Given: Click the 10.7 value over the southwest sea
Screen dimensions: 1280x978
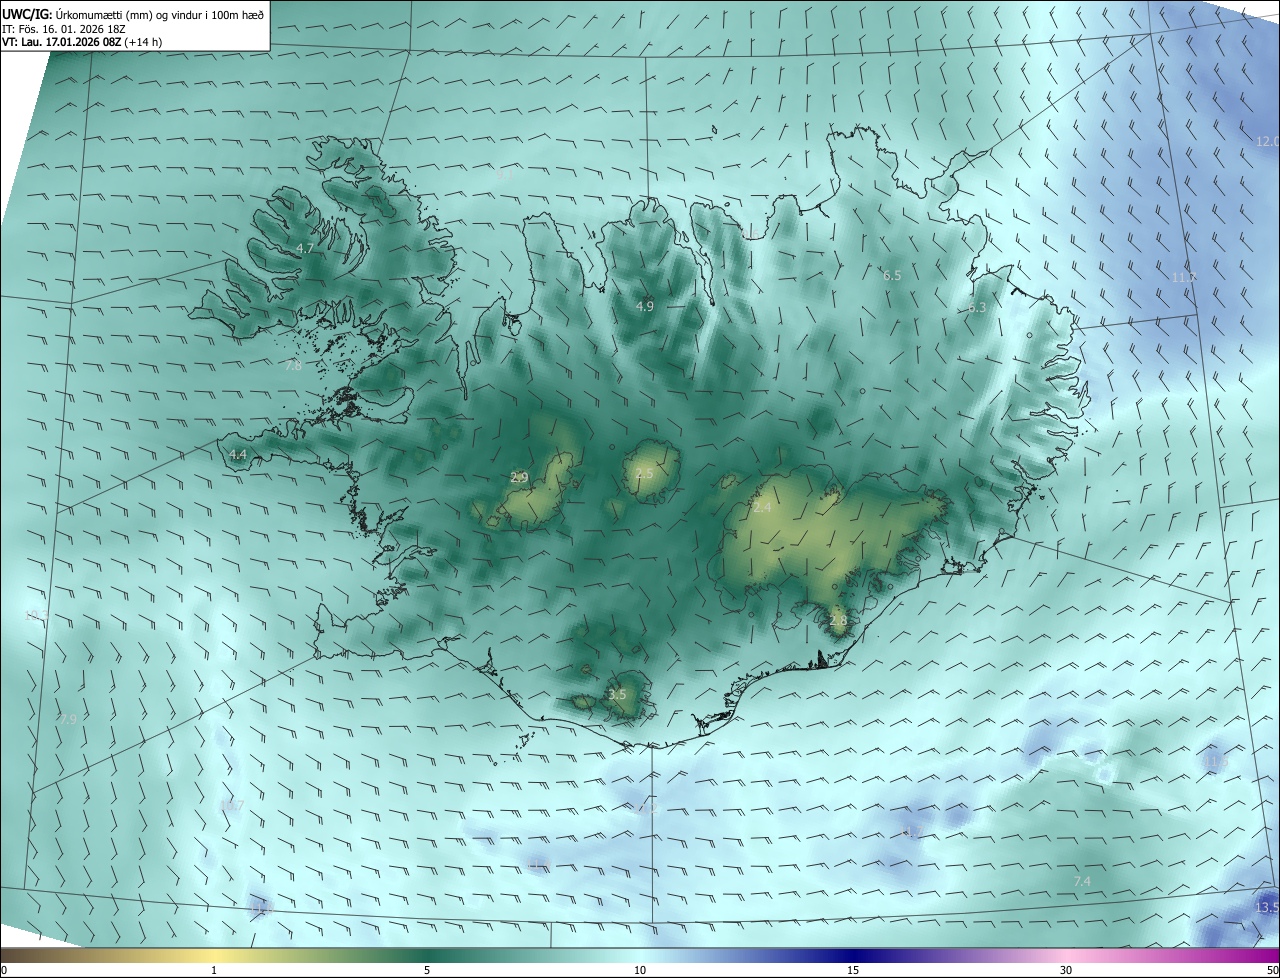Looking at the screenshot, I should pos(232,805).
